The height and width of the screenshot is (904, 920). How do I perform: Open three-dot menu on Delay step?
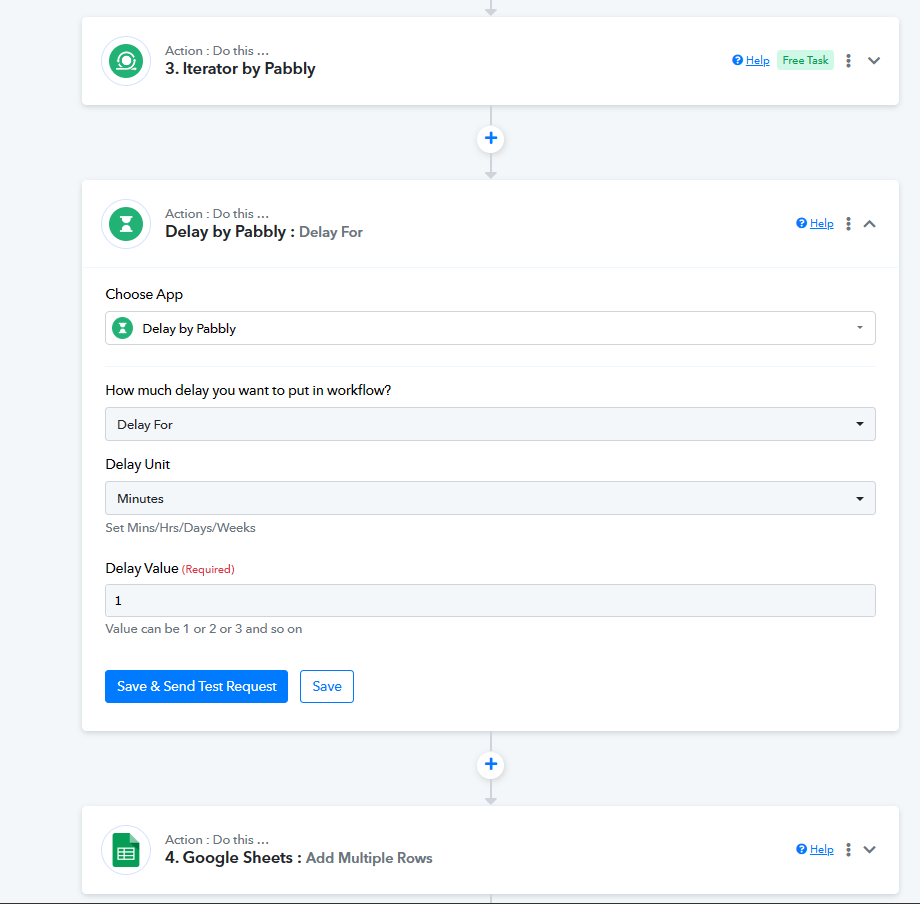tap(848, 224)
